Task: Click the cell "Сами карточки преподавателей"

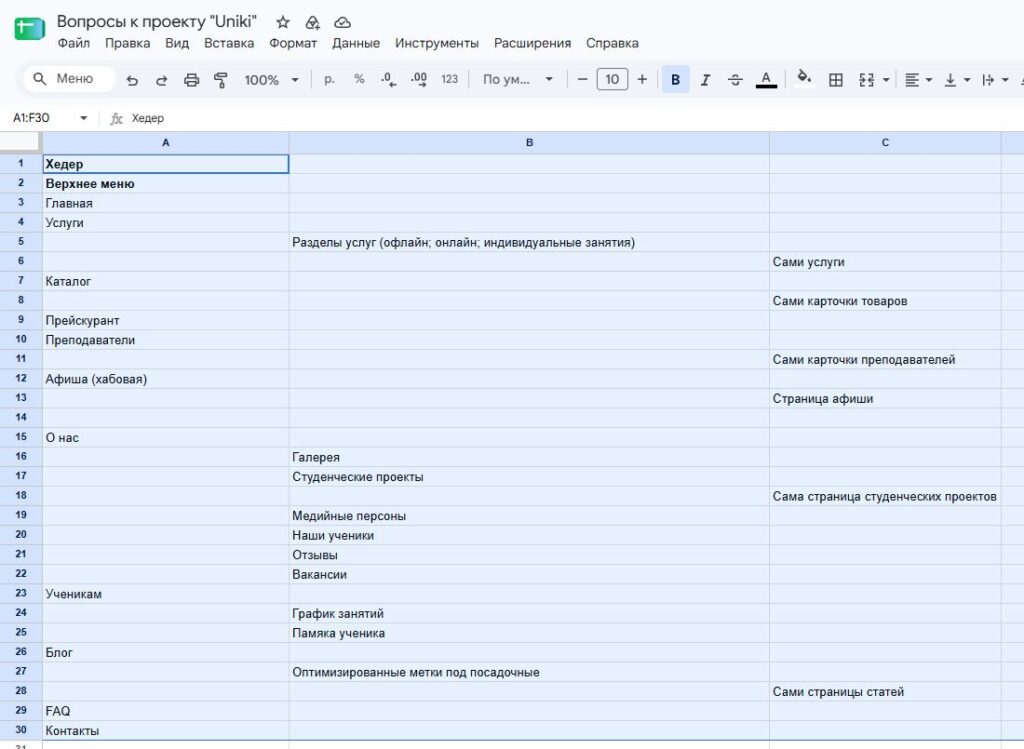Action: [885, 359]
